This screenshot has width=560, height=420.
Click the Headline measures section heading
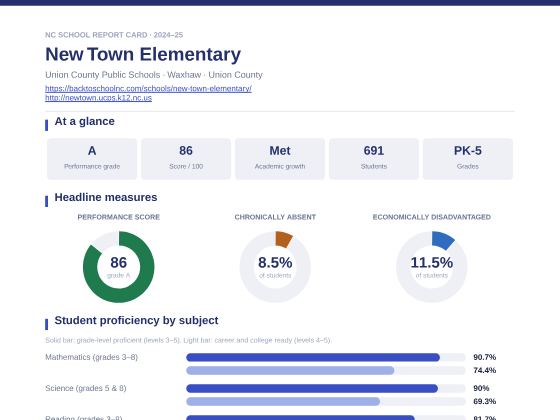click(106, 198)
